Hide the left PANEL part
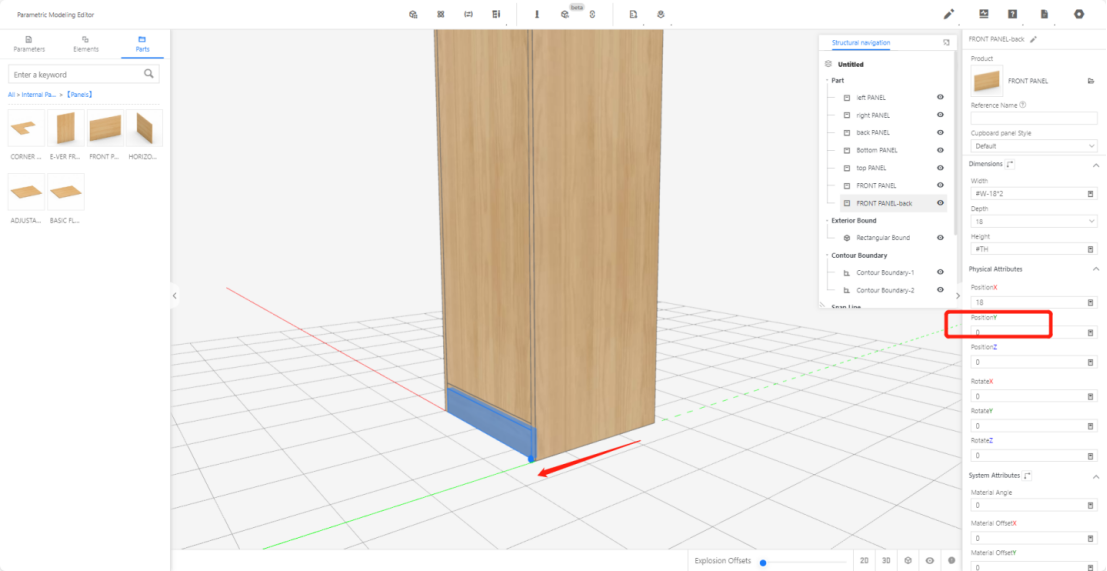The height and width of the screenshot is (571, 1107). (940, 98)
